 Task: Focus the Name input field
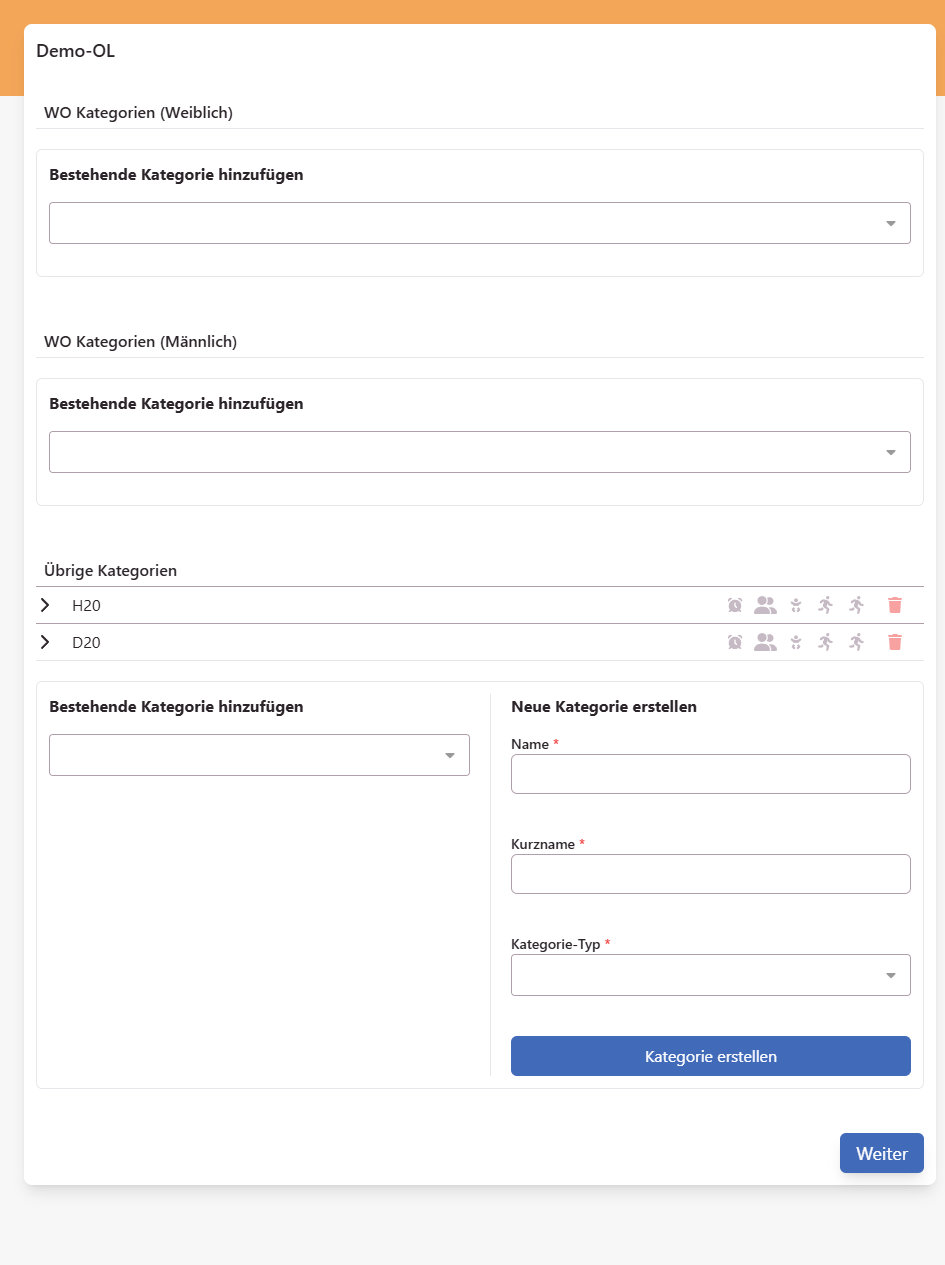711,774
